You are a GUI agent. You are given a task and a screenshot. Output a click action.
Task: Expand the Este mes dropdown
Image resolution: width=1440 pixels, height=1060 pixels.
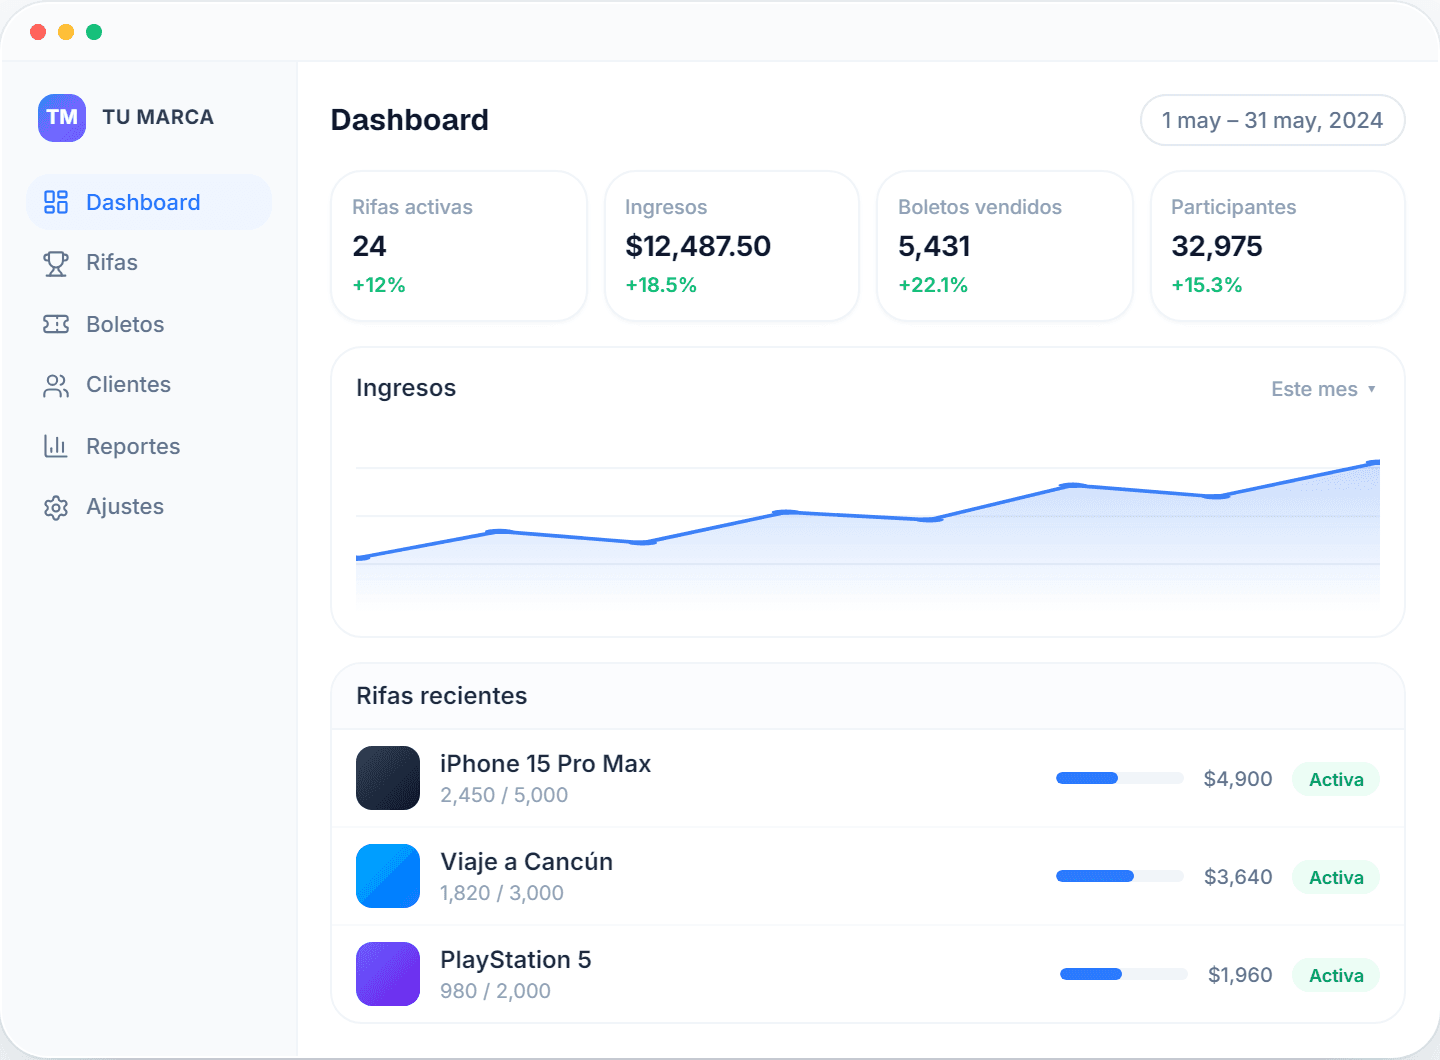(x=1323, y=389)
